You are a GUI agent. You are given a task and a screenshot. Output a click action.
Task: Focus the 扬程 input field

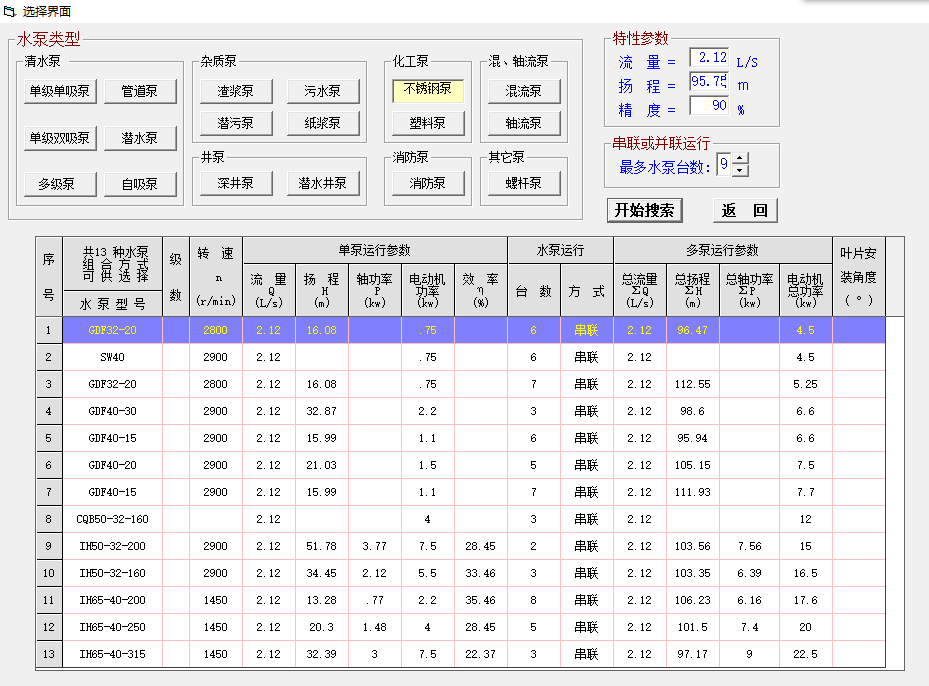pos(709,81)
